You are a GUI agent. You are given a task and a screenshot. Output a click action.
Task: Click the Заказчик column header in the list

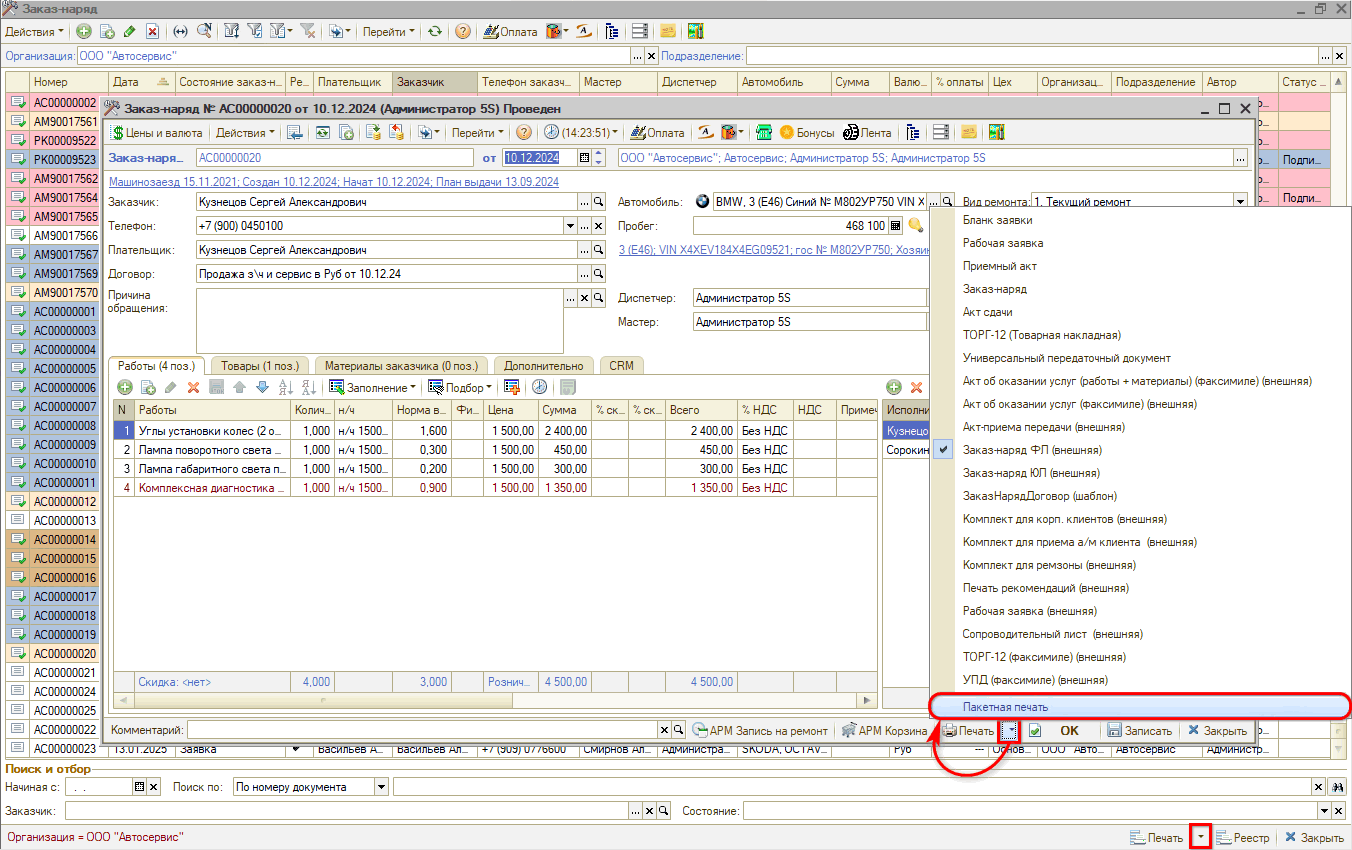click(434, 82)
